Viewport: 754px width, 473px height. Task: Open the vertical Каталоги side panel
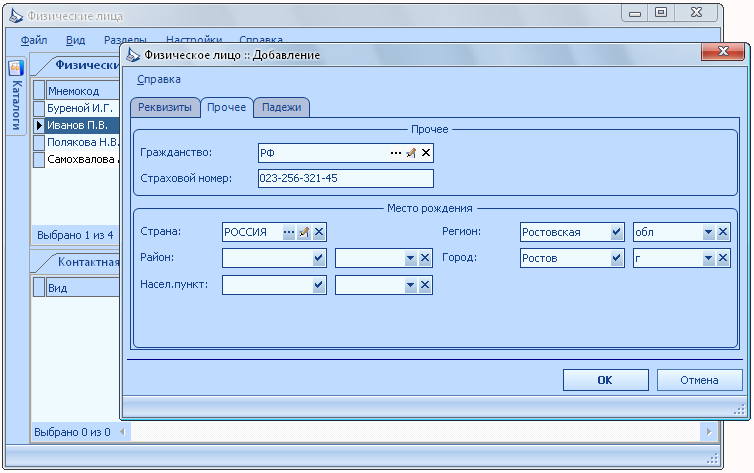pyautogui.click(x=16, y=97)
